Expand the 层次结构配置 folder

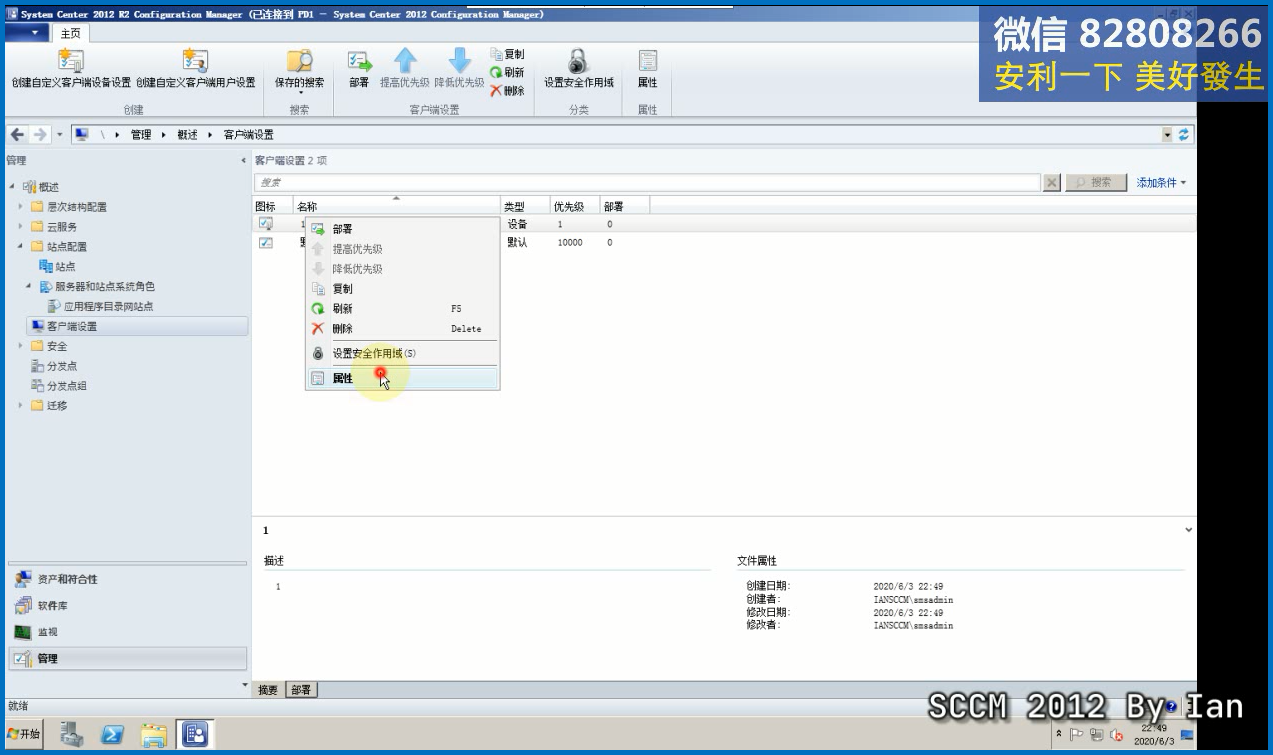coord(20,207)
